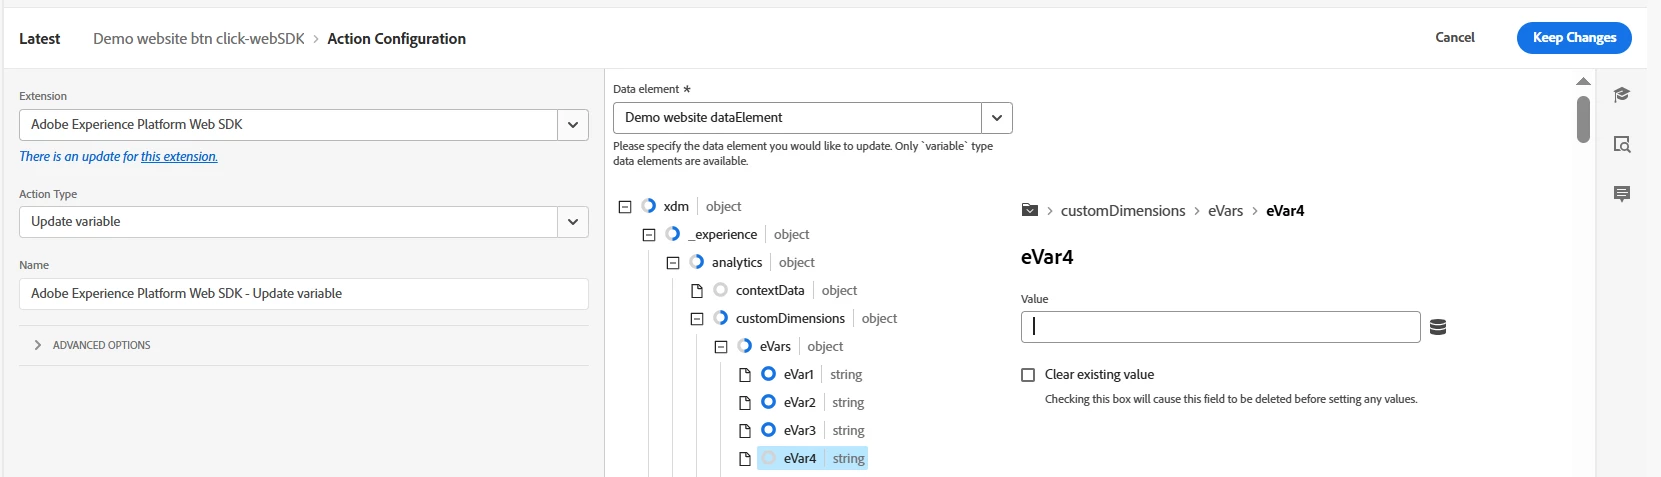Click the Latest label in header

point(40,38)
